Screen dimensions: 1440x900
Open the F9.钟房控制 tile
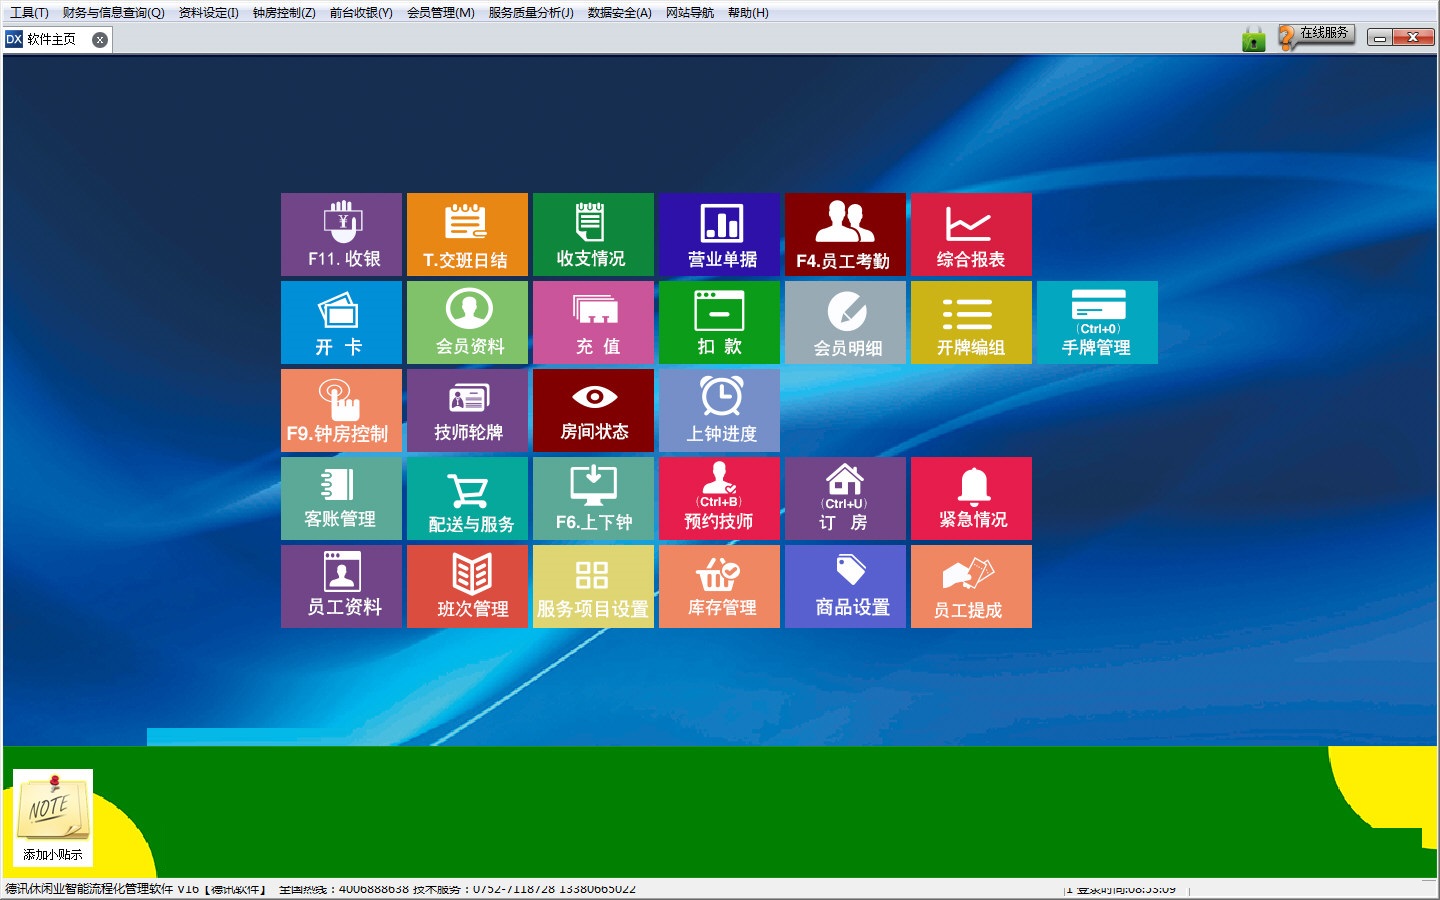(341, 410)
